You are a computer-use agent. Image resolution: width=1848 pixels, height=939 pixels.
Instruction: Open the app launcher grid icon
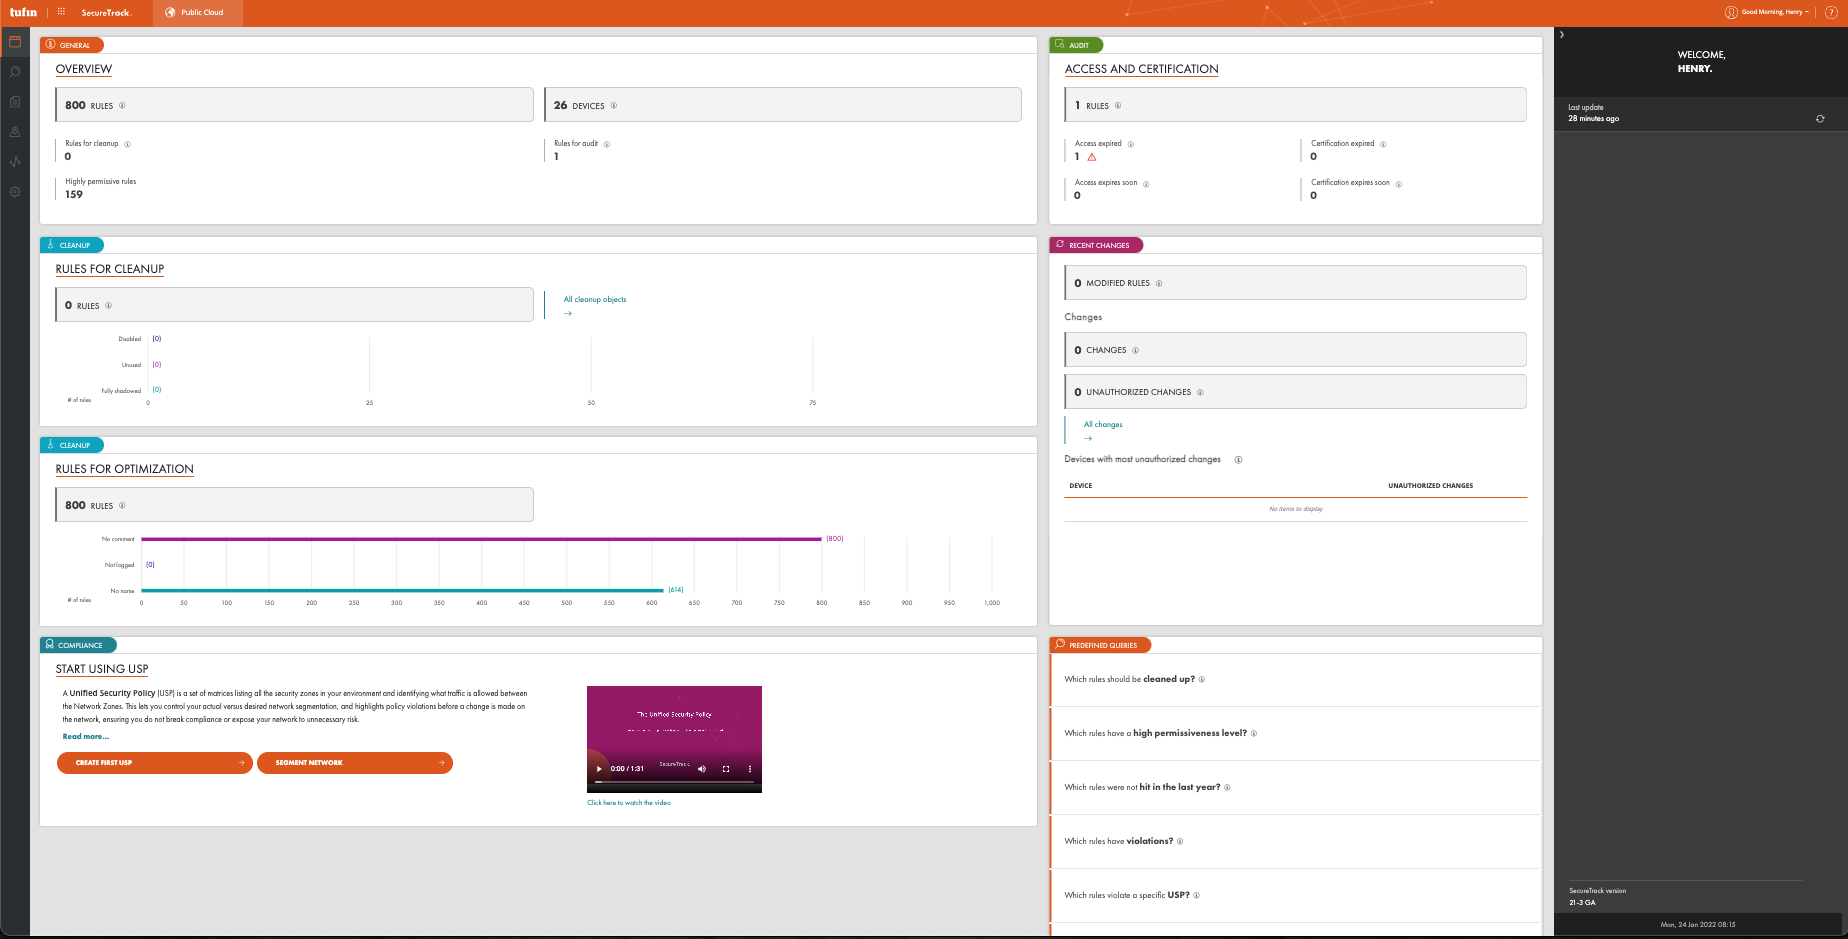[x=61, y=12]
